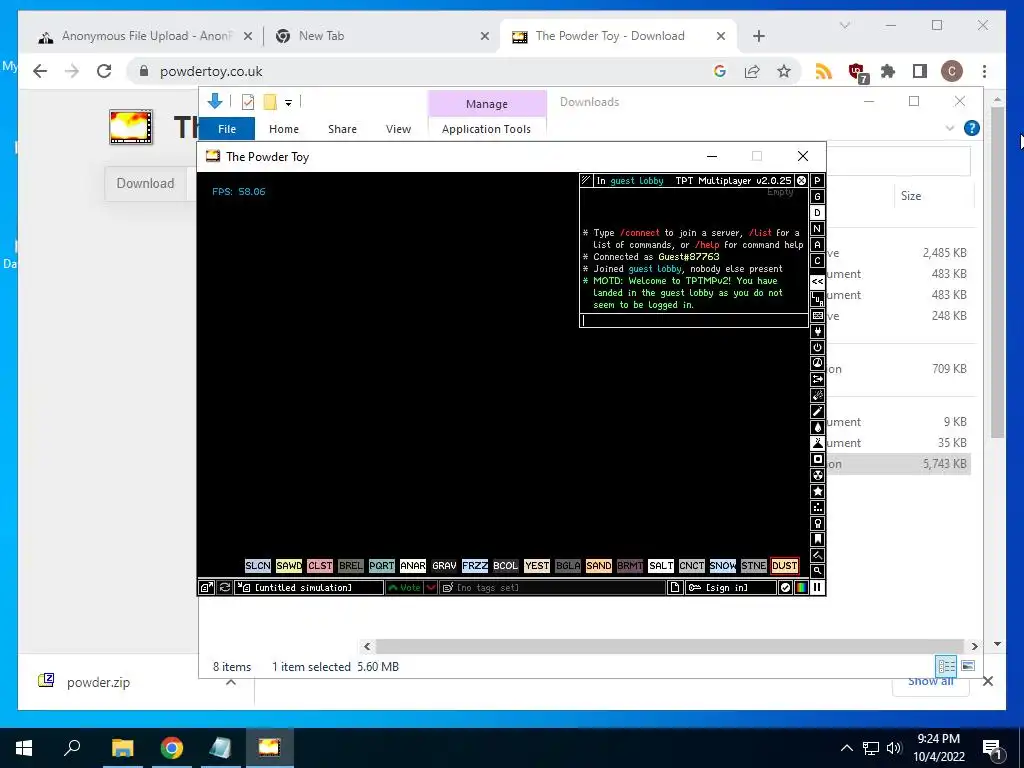This screenshot has height=768, width=1024.
Task: Click Chrome icon on Windows taskbar
Action: pyautogui.click(x=171, y=747)
